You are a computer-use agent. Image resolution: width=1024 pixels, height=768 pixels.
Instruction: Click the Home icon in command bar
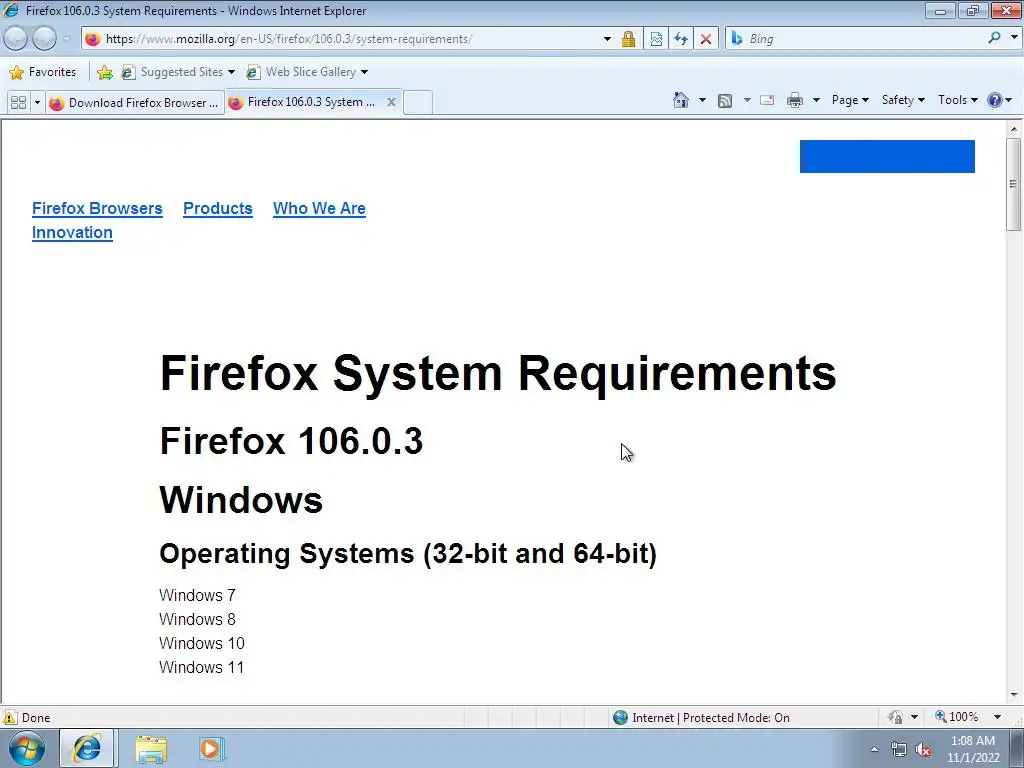(680, 100)
